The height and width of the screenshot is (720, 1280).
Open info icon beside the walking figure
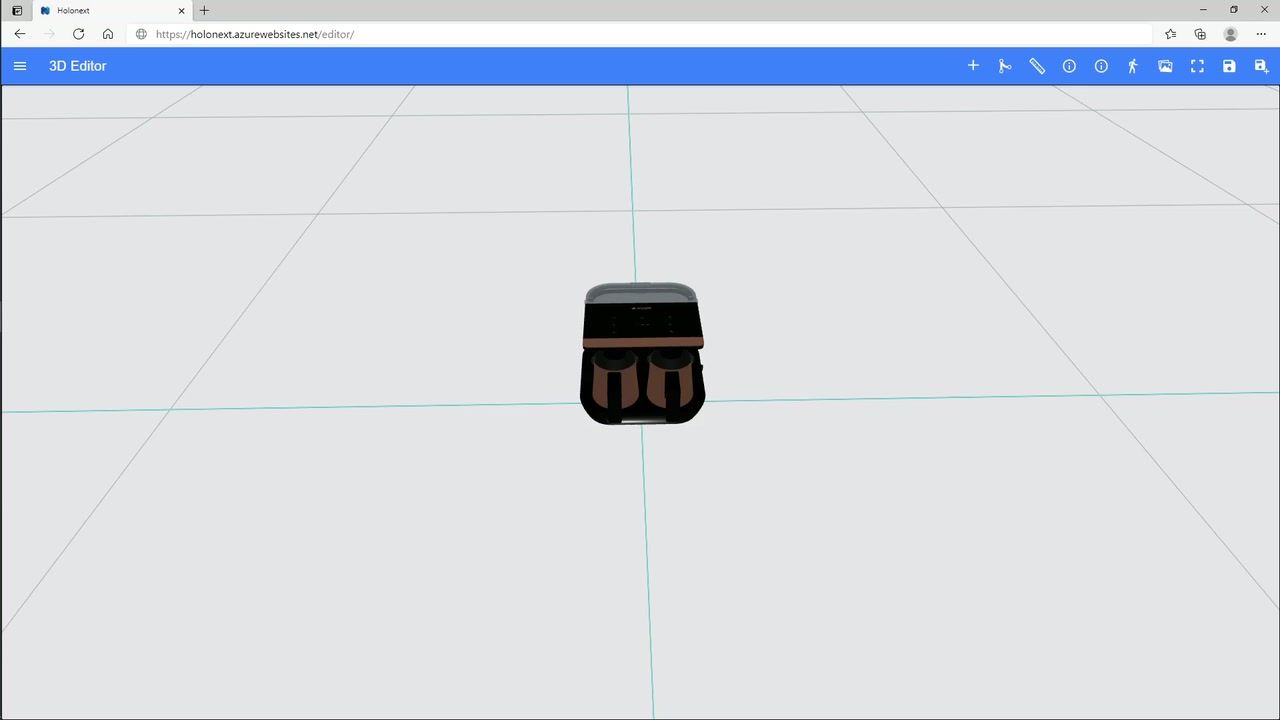pos(1101,66)
